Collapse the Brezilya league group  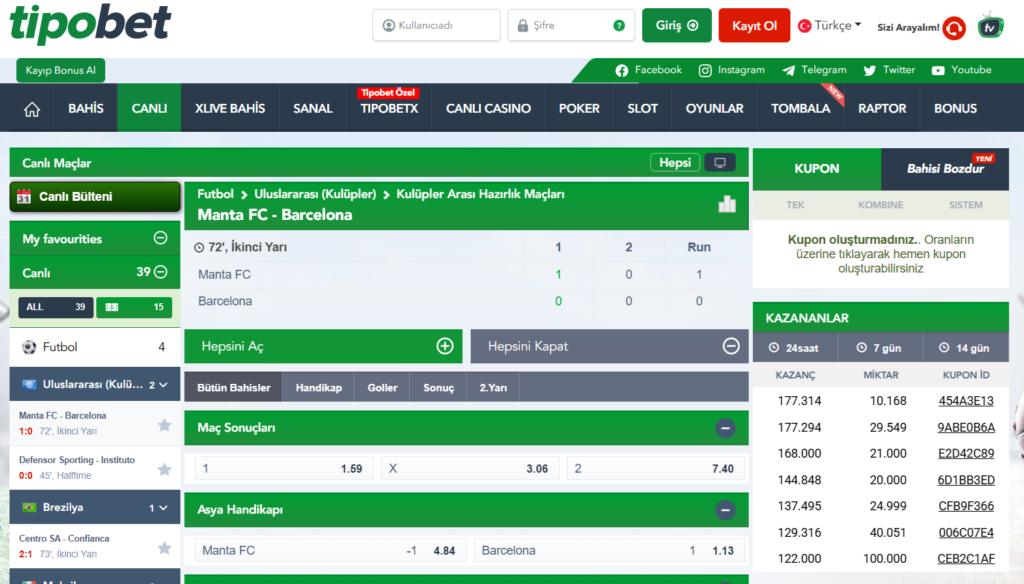(163, 508)
